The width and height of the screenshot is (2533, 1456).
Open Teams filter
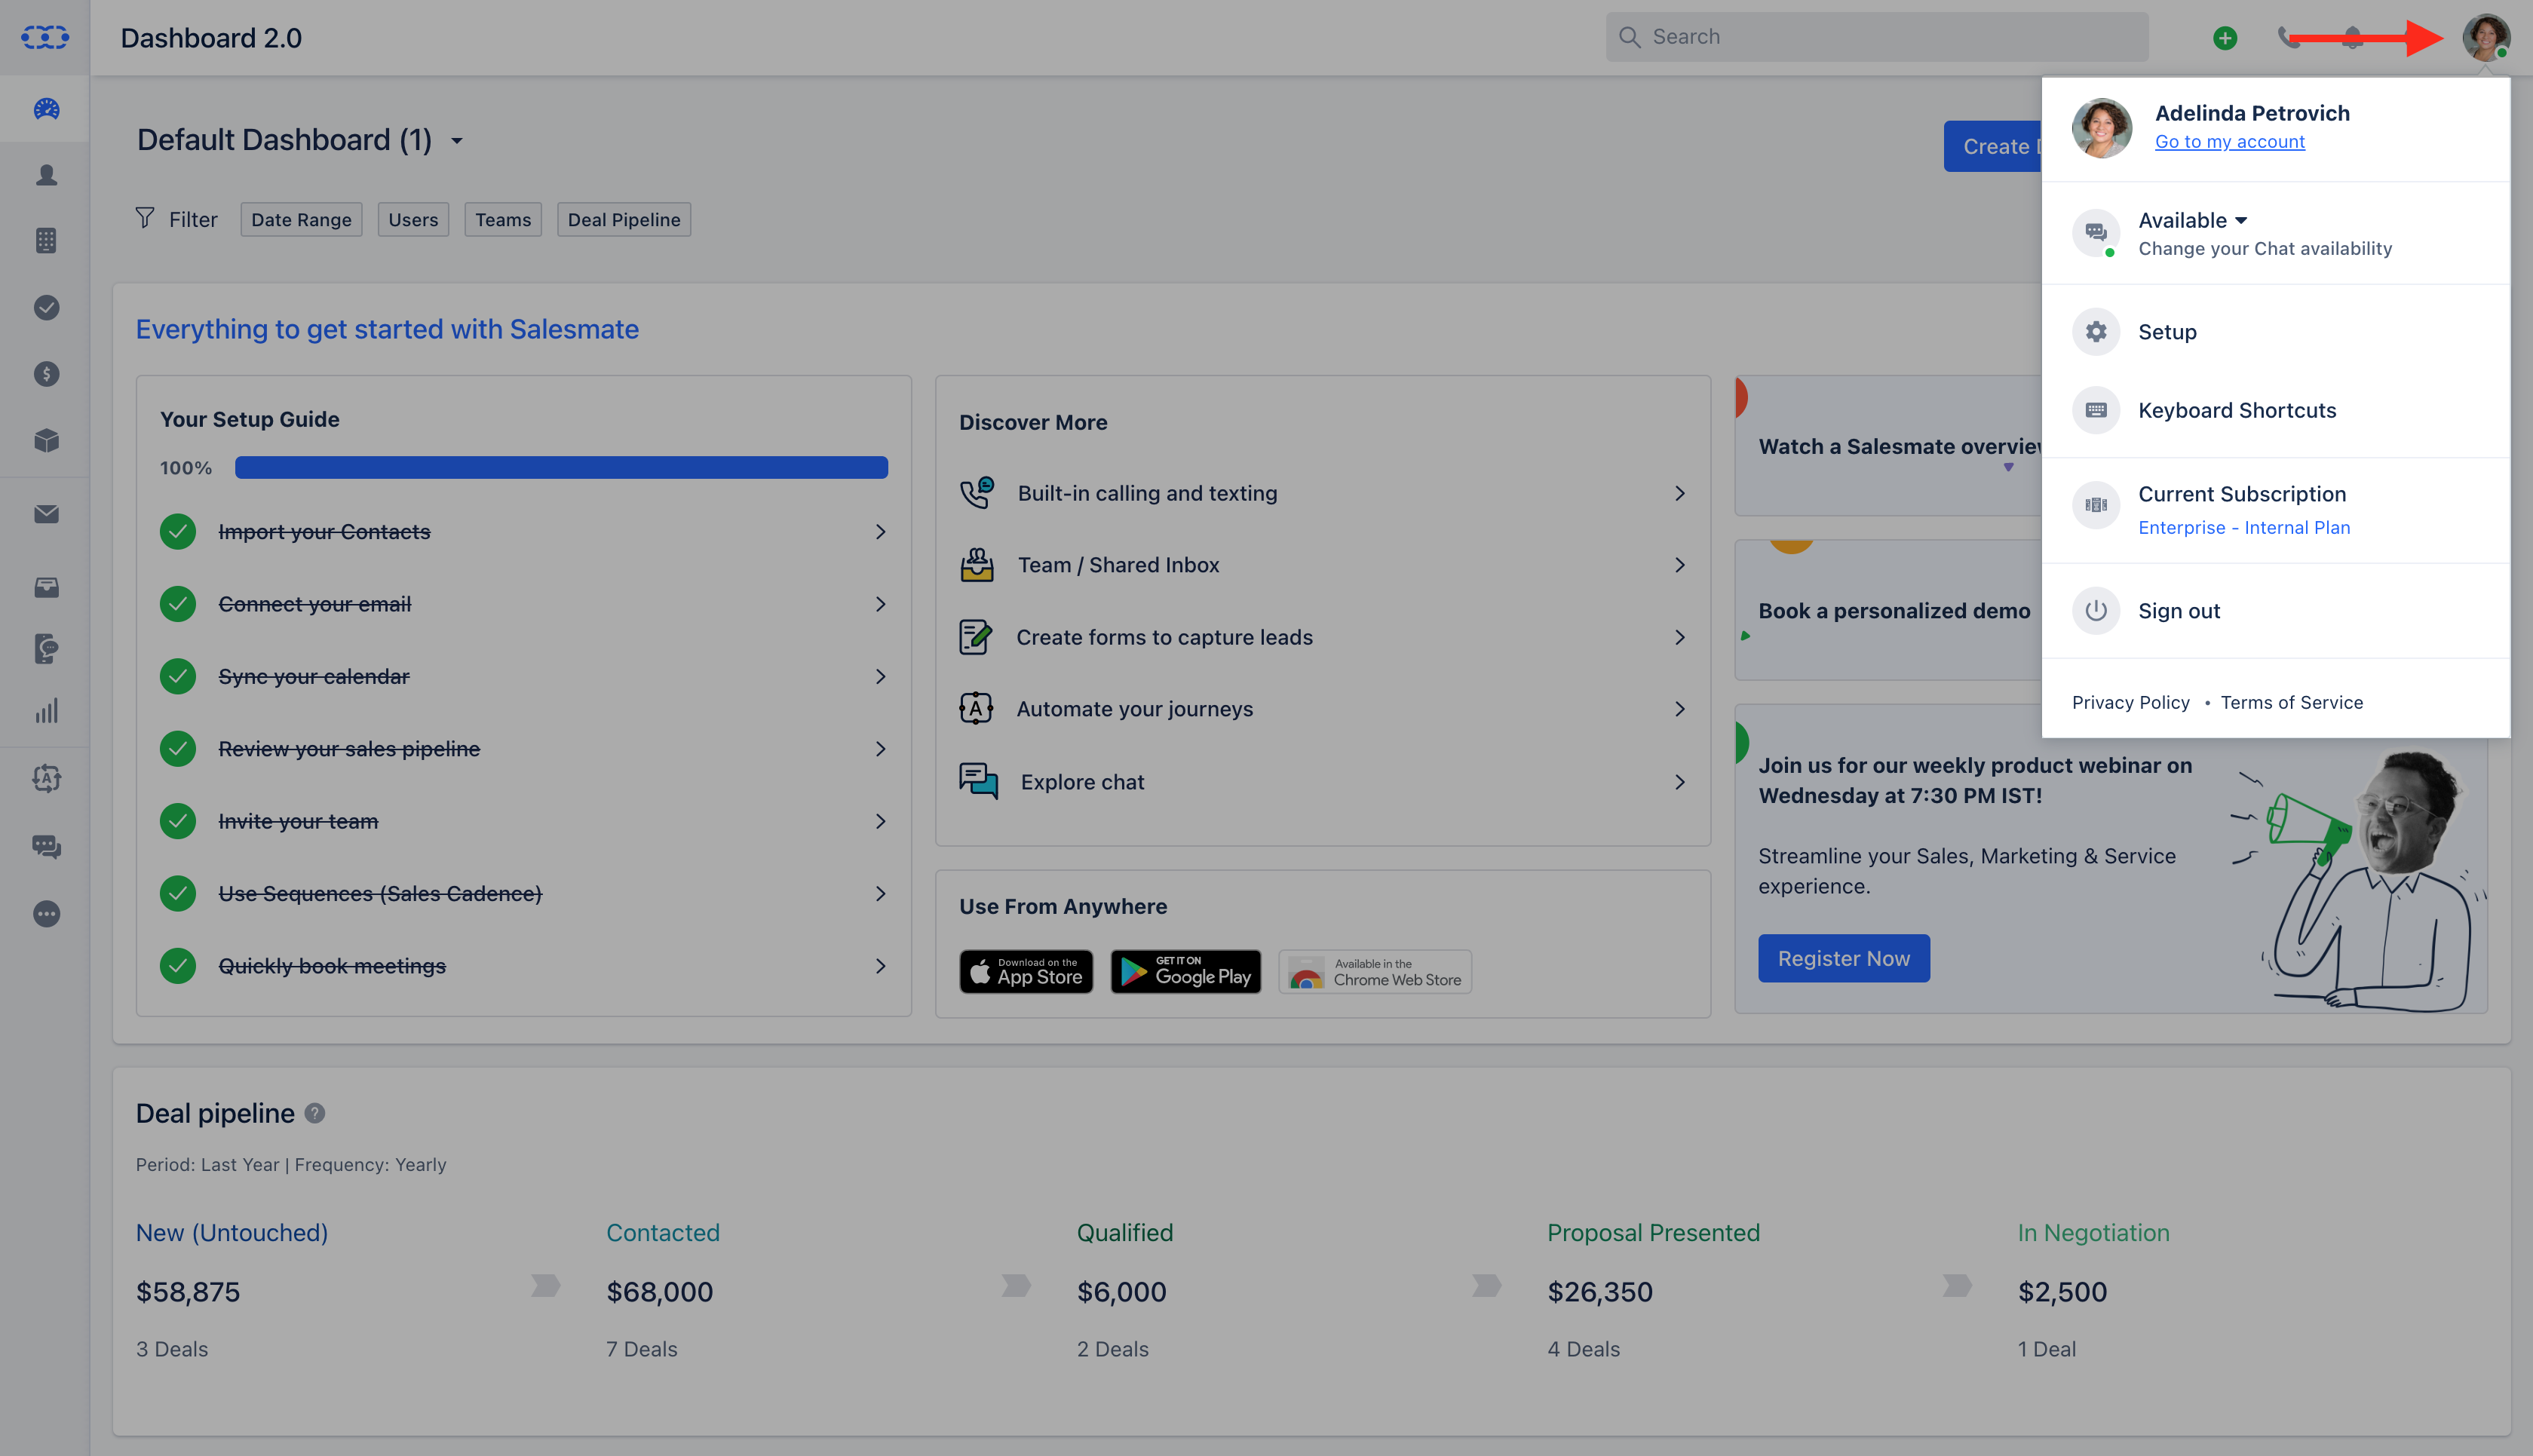(x=503, y=220)
